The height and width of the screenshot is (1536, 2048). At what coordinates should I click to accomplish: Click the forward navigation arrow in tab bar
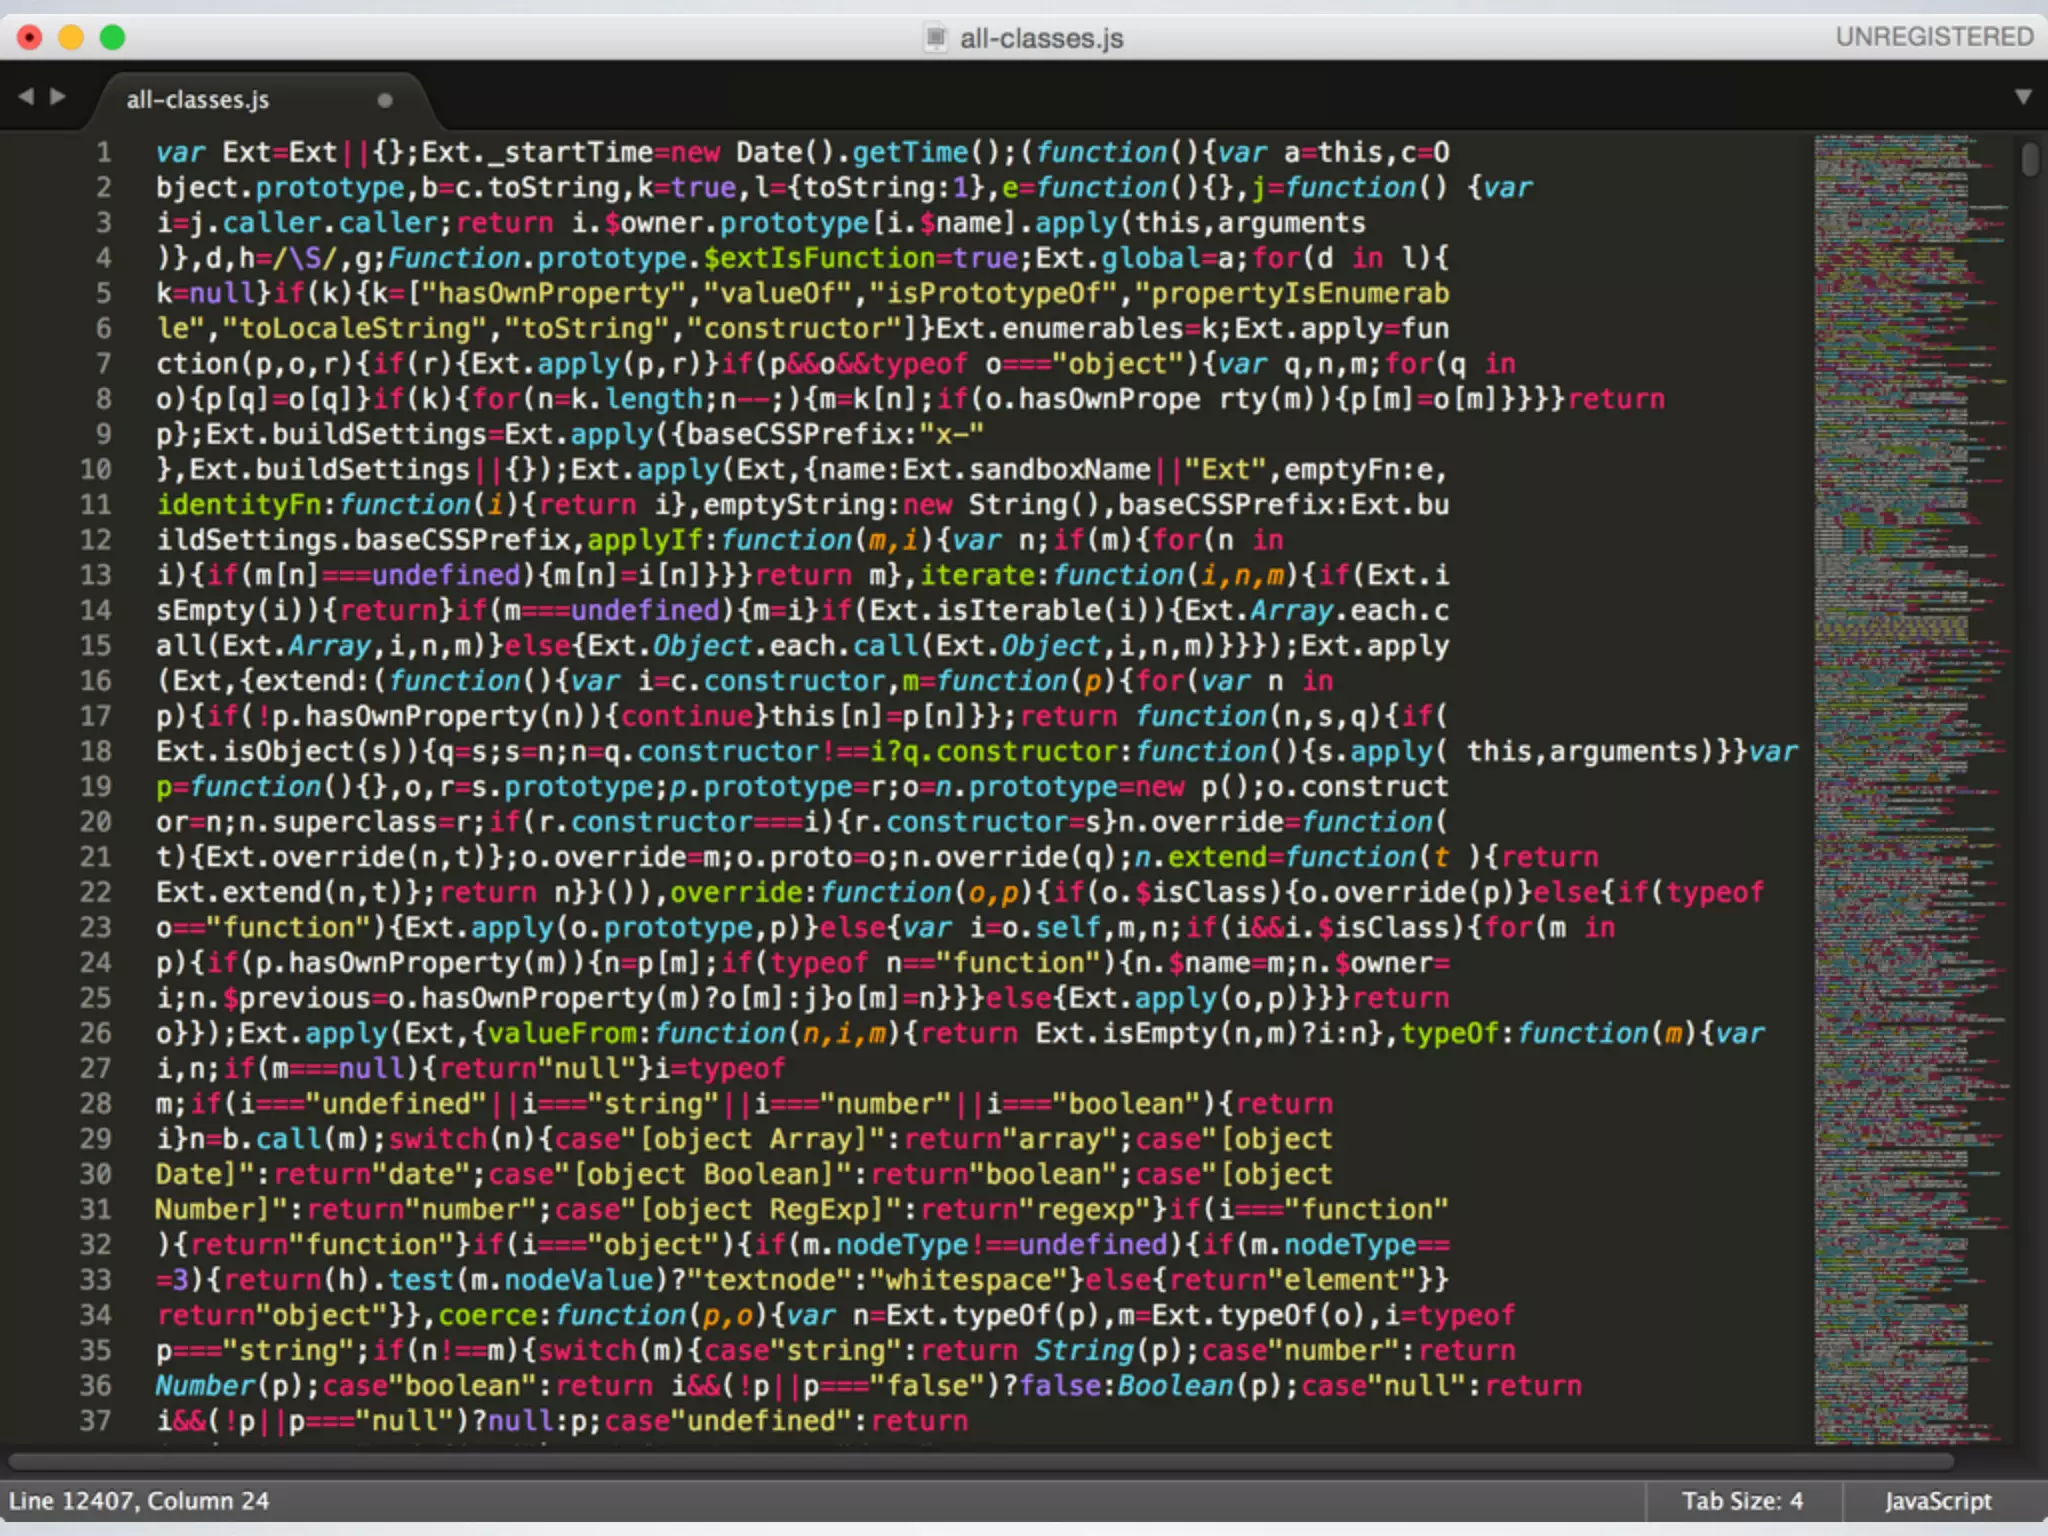[x=58, y=96]
